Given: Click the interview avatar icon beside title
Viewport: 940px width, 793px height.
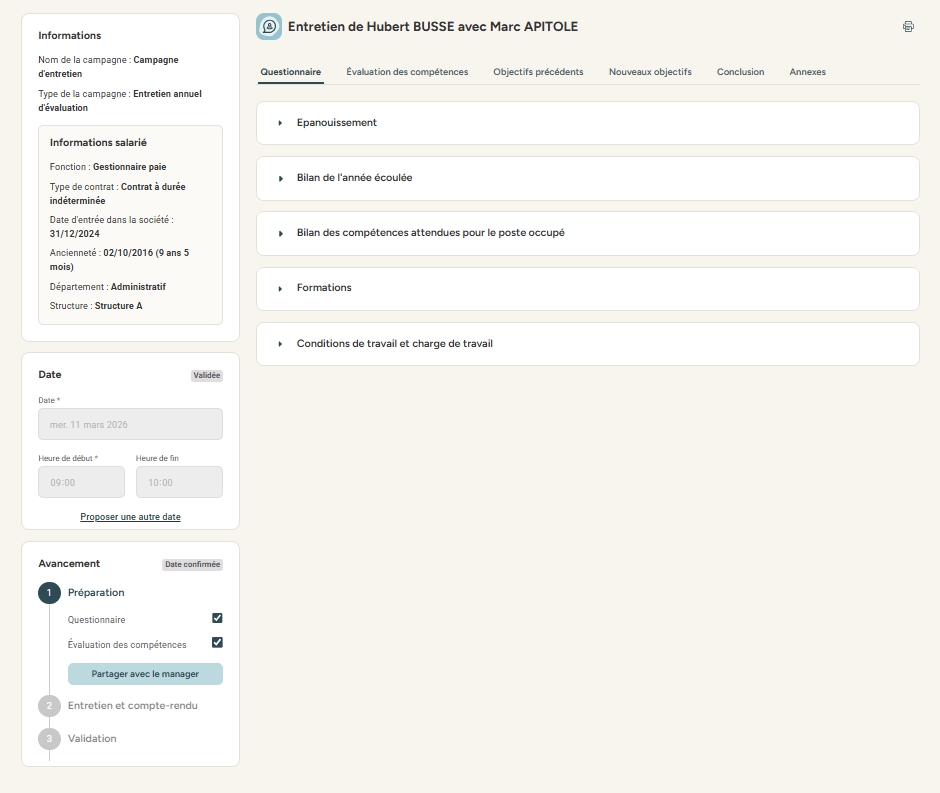Looking at the screenshot, I should tap(269, 27).
